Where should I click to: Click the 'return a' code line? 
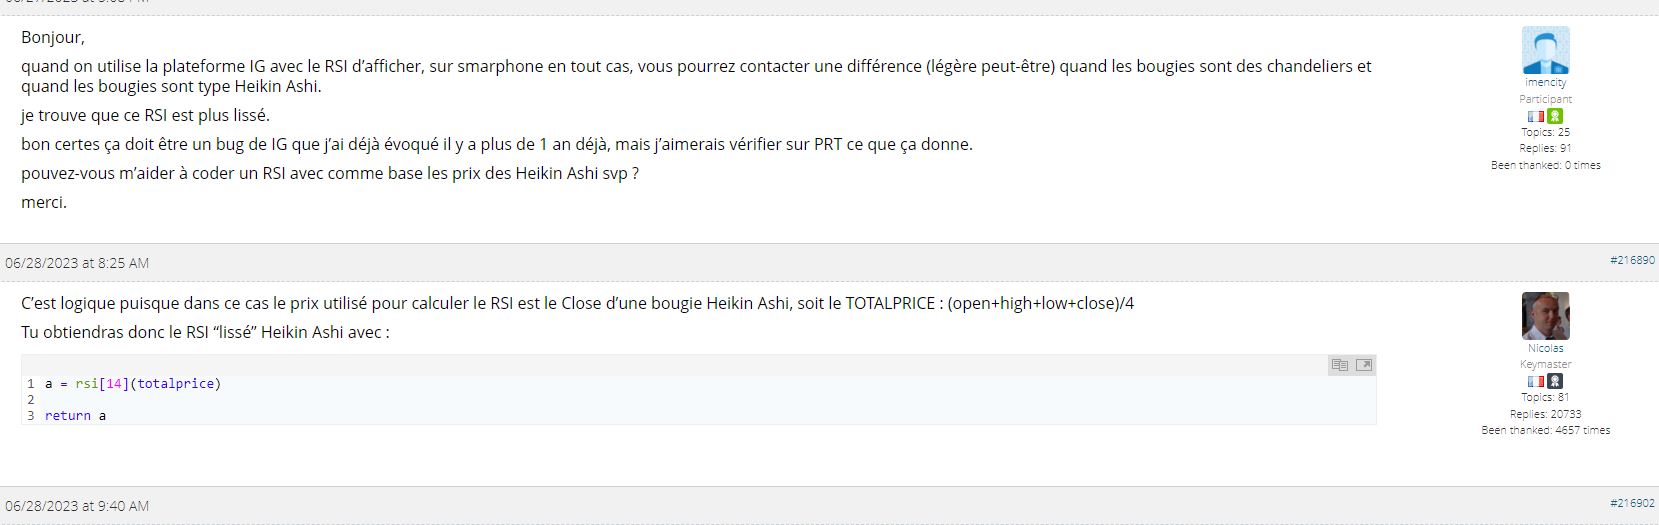coord(75,415)
